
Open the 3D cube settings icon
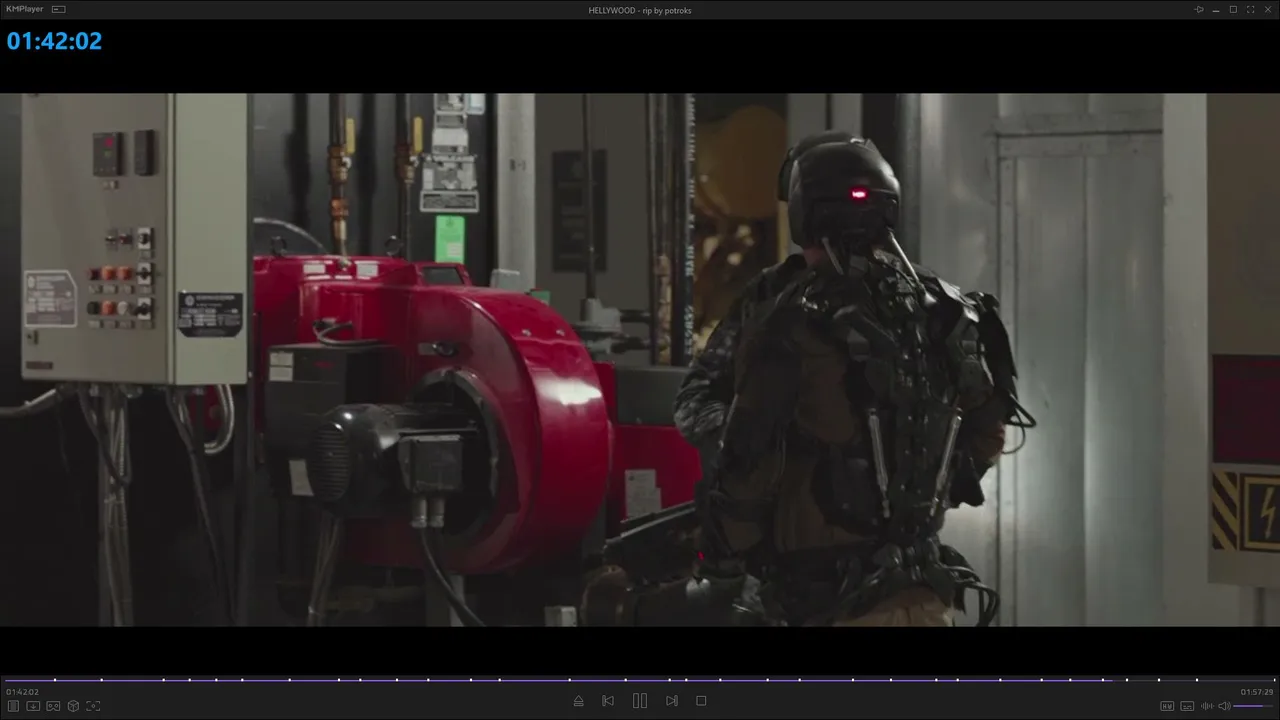click(73, 706)
